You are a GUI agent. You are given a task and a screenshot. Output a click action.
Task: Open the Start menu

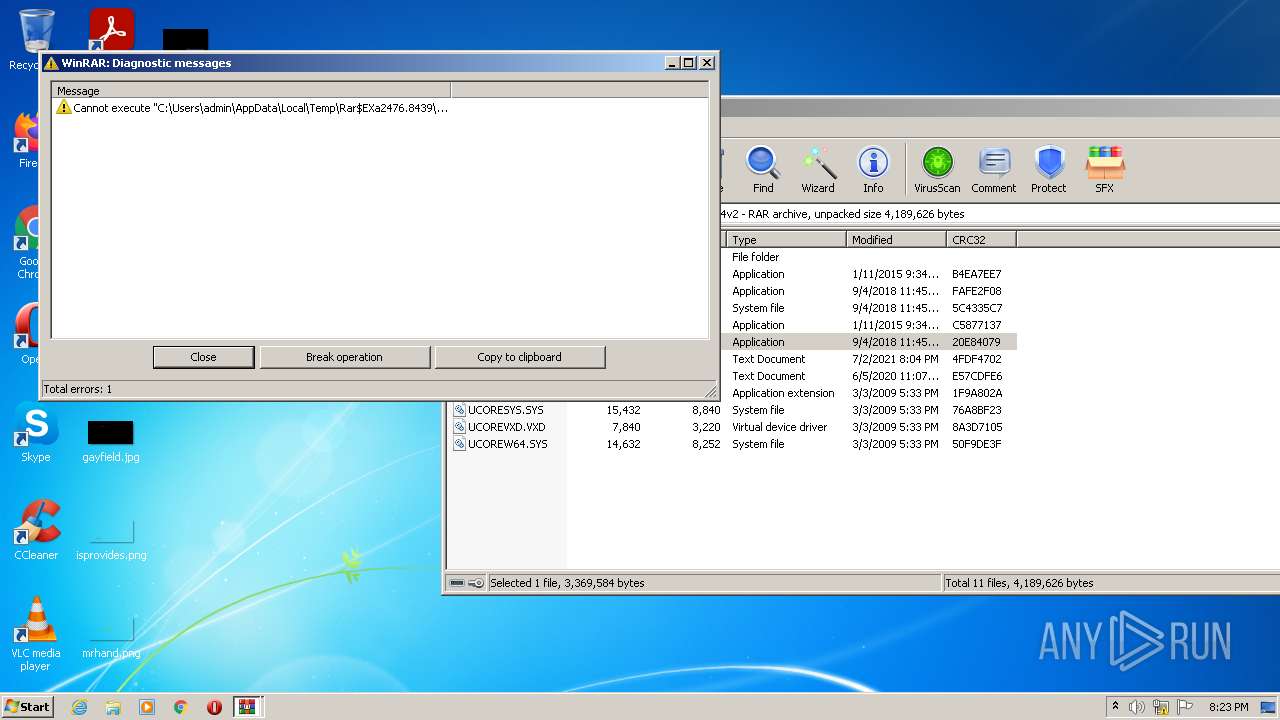[28, 707]
